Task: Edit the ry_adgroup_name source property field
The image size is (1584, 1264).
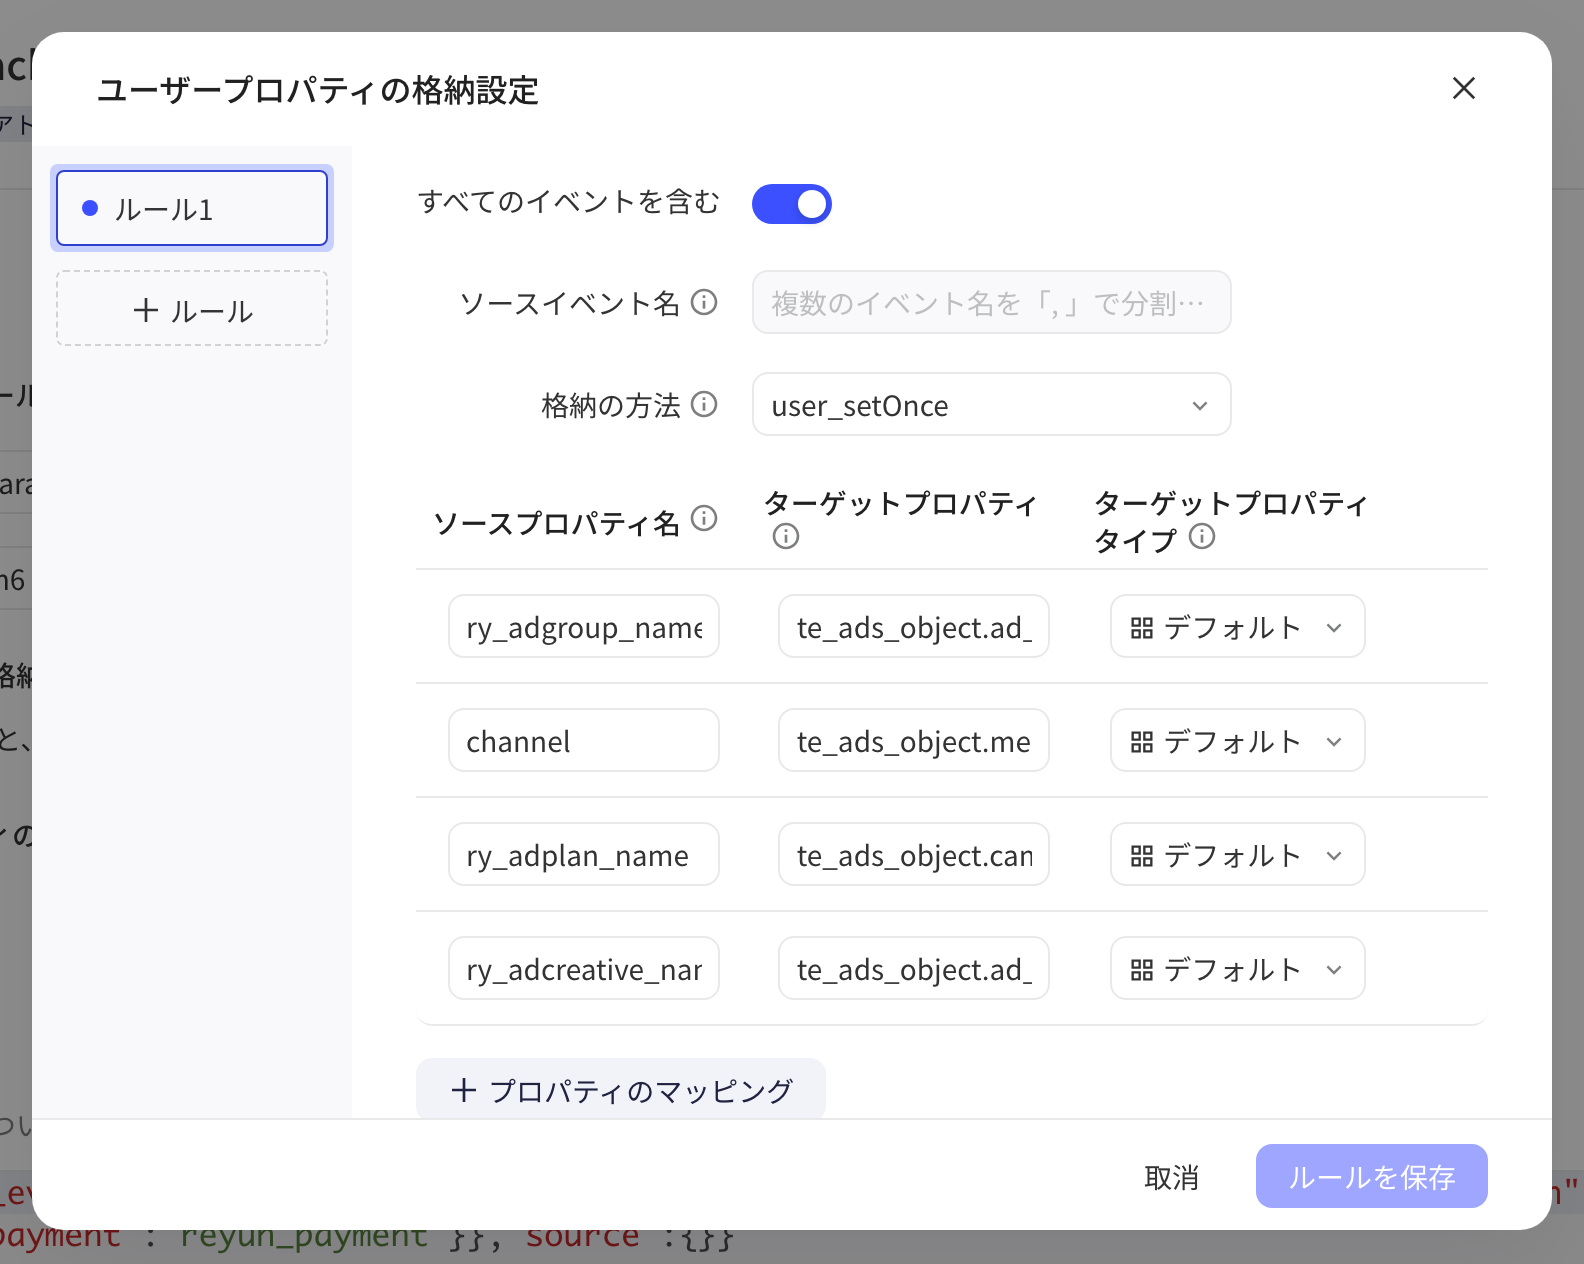Action: click(584, 627)
